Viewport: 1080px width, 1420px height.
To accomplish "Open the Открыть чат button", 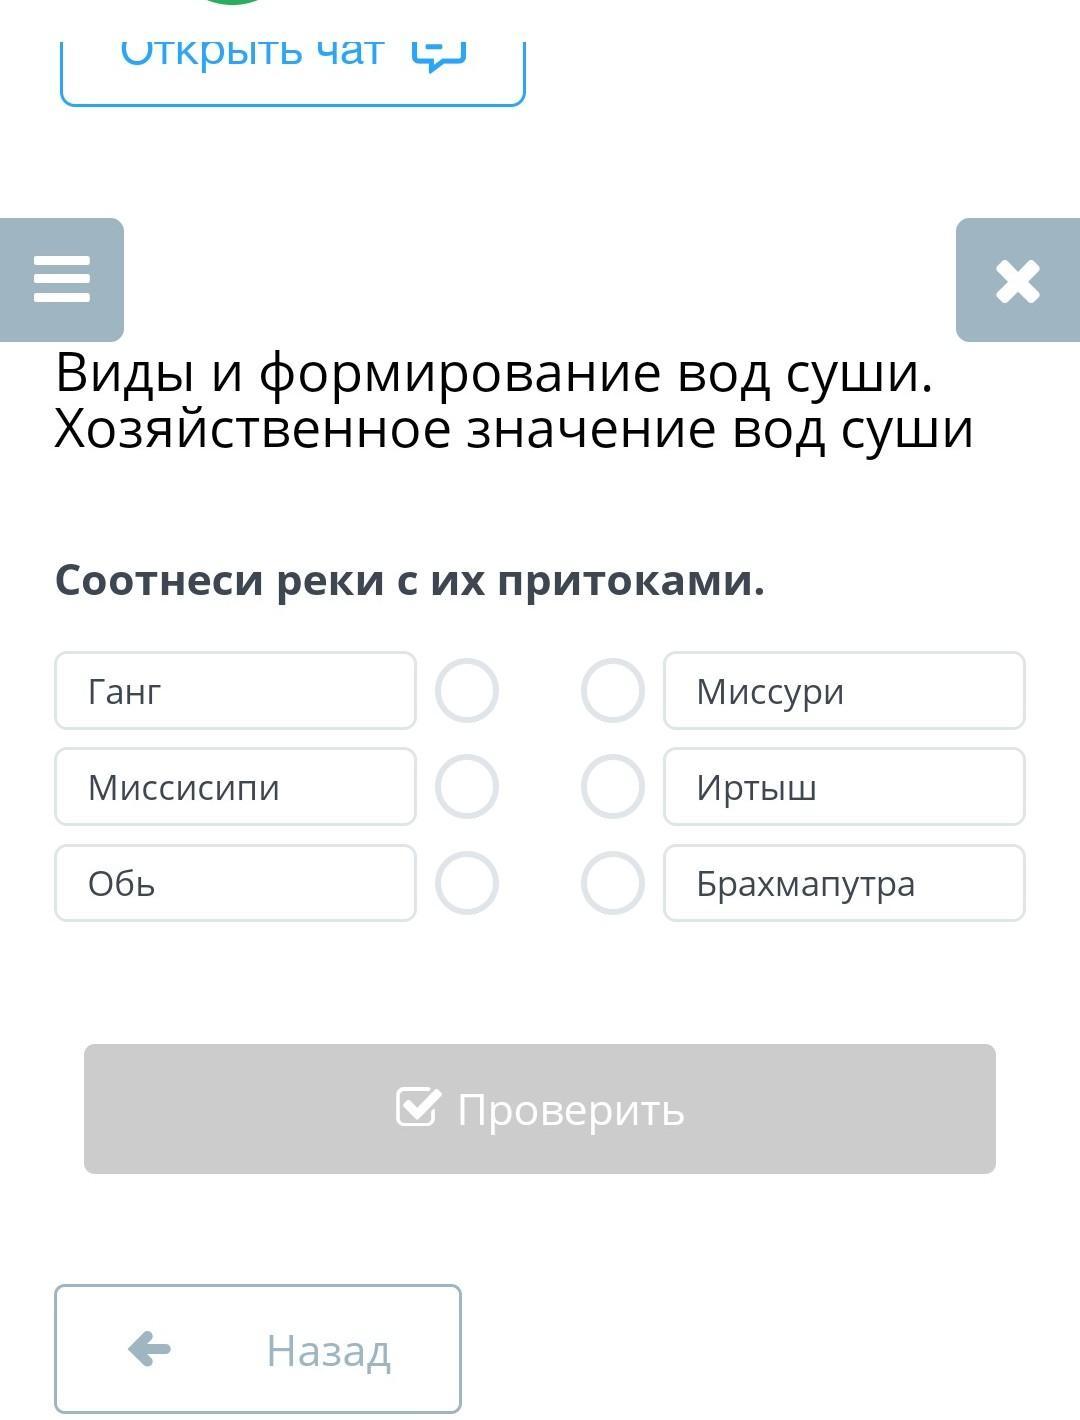I will click(292, 60).
